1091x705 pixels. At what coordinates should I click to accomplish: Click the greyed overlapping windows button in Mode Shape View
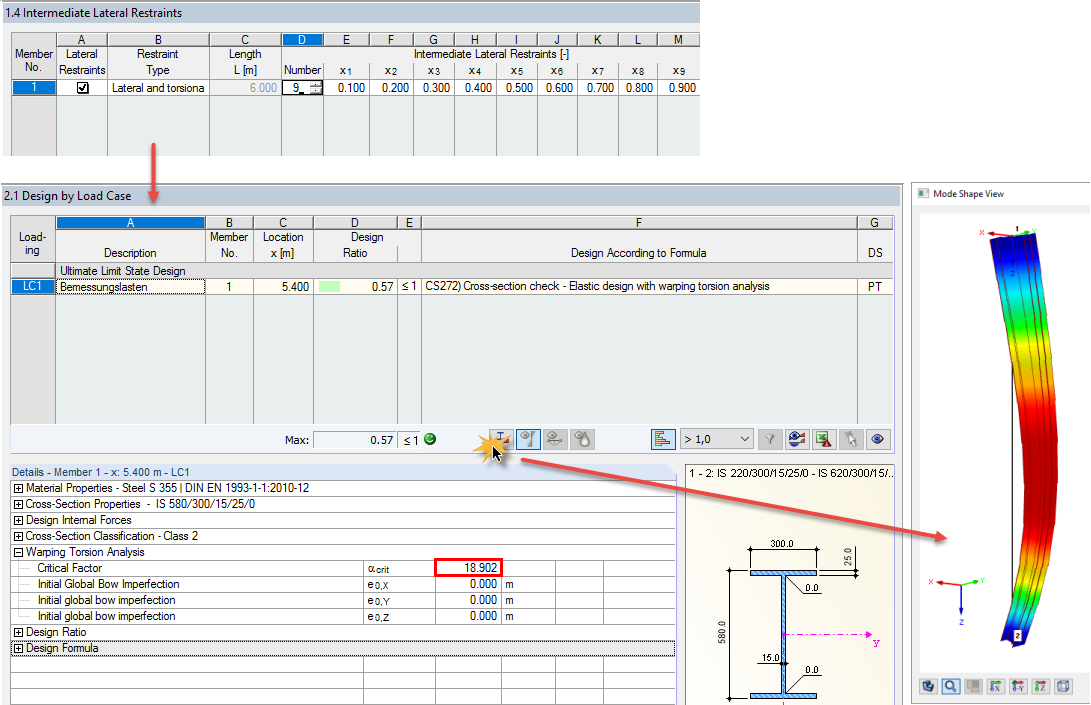(x=973, y=686)
